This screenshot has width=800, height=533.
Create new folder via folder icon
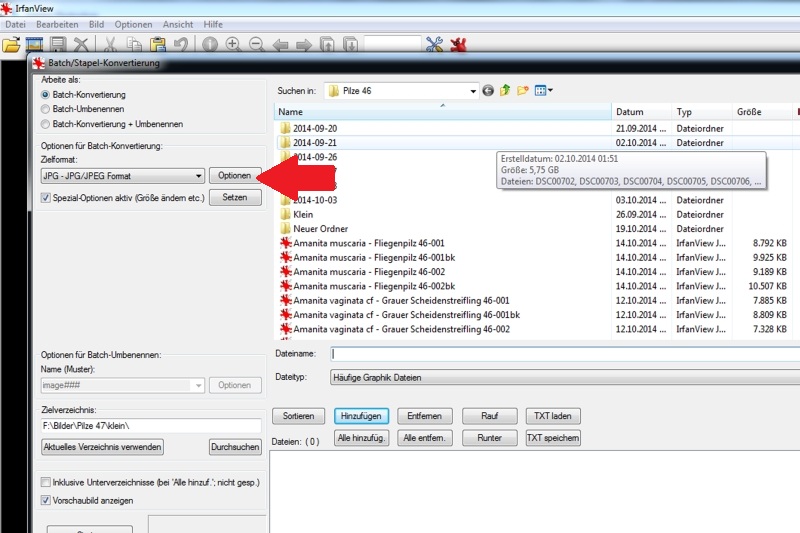522,91
